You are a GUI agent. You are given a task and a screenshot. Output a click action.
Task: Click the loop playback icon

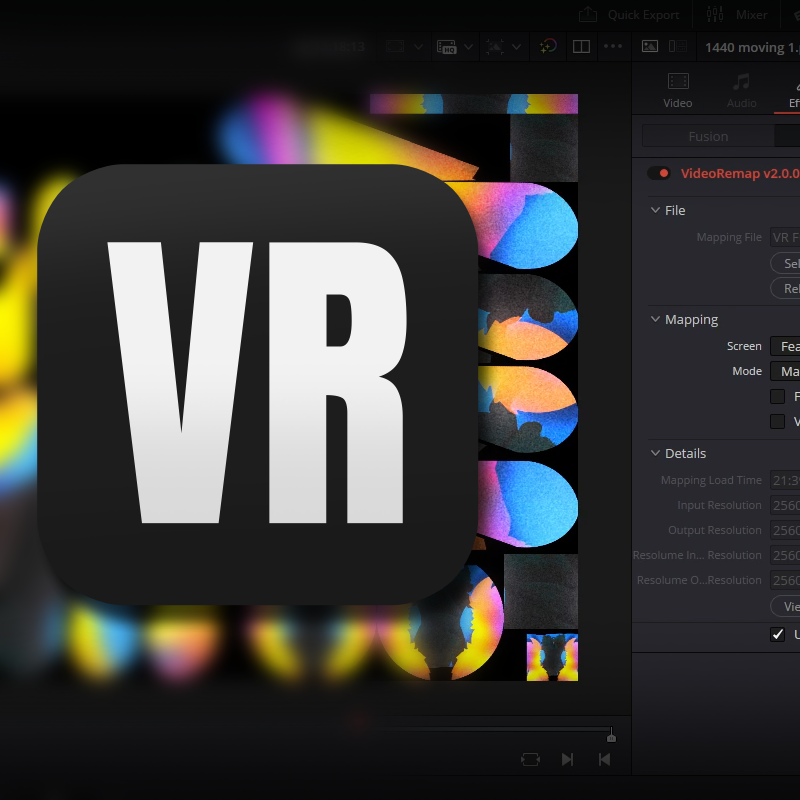[x=530, y=759]
